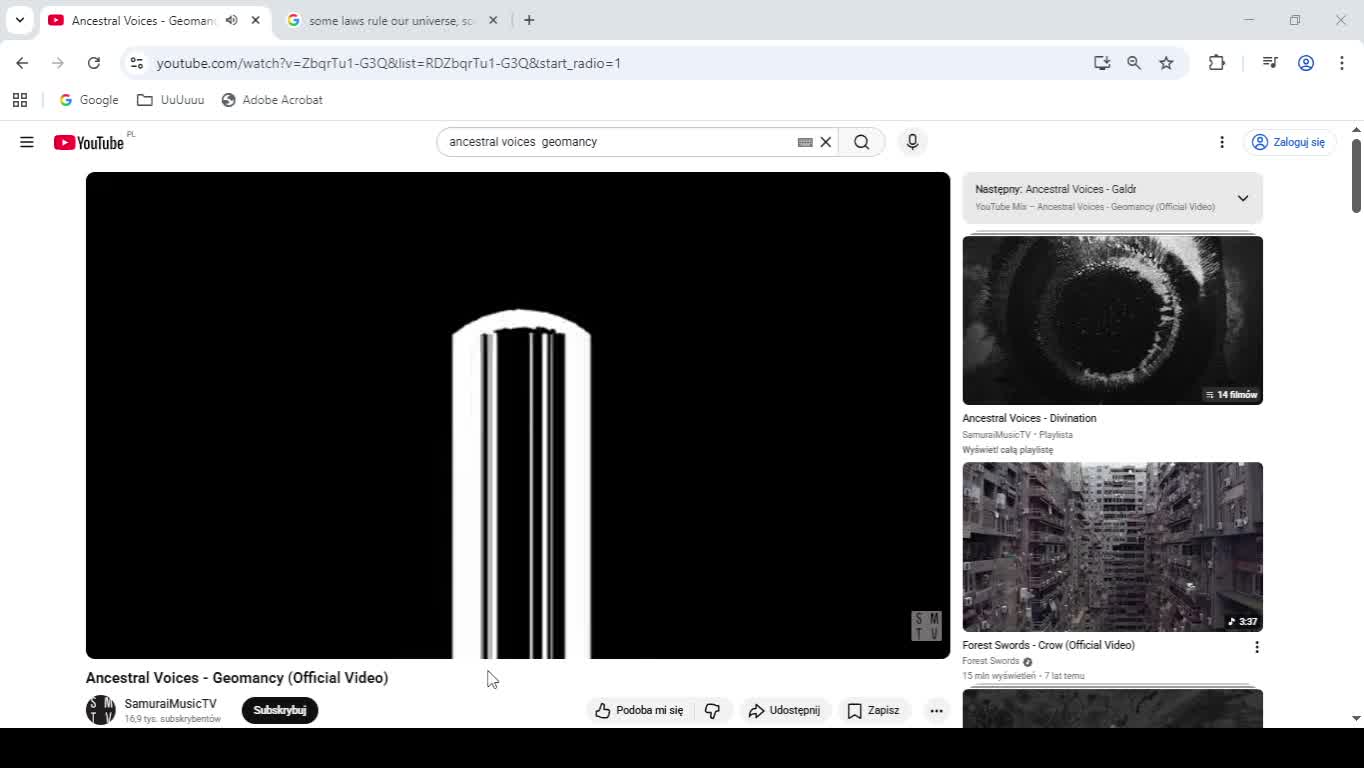The width and height of the screenshot is (1364, 768).
Task: Expand the YouTube Mix playlist panel chevron
Action: [1243, 198]
